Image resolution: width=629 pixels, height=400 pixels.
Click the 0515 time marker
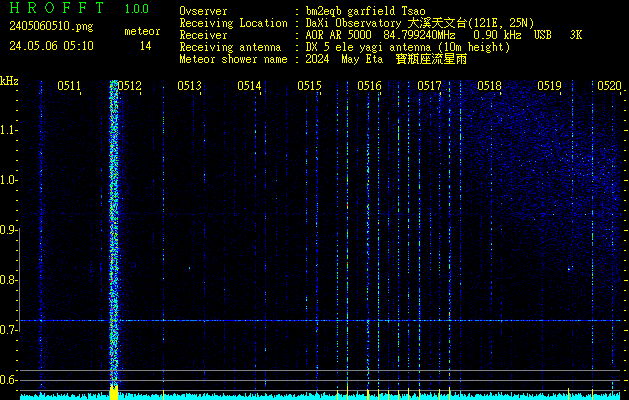point(309,87)
